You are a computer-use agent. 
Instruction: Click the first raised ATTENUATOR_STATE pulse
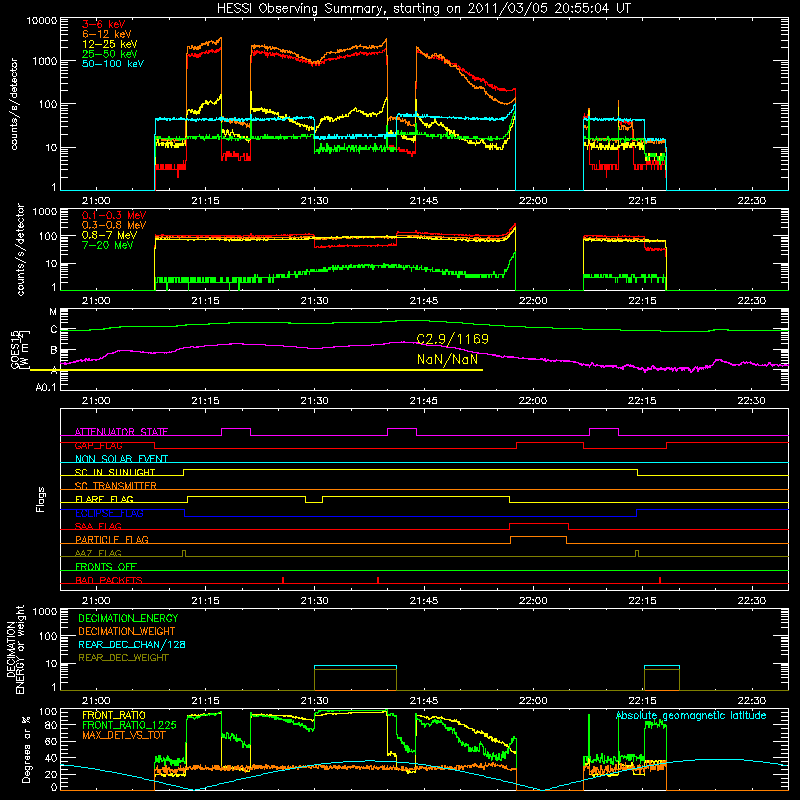pyautogui.click(x=236, y=430)
